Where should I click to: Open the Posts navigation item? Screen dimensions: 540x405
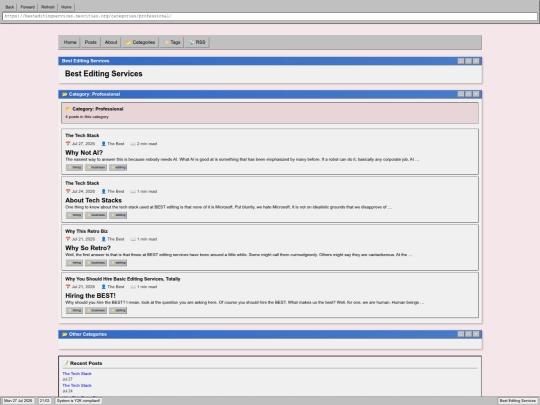(91, 42)
